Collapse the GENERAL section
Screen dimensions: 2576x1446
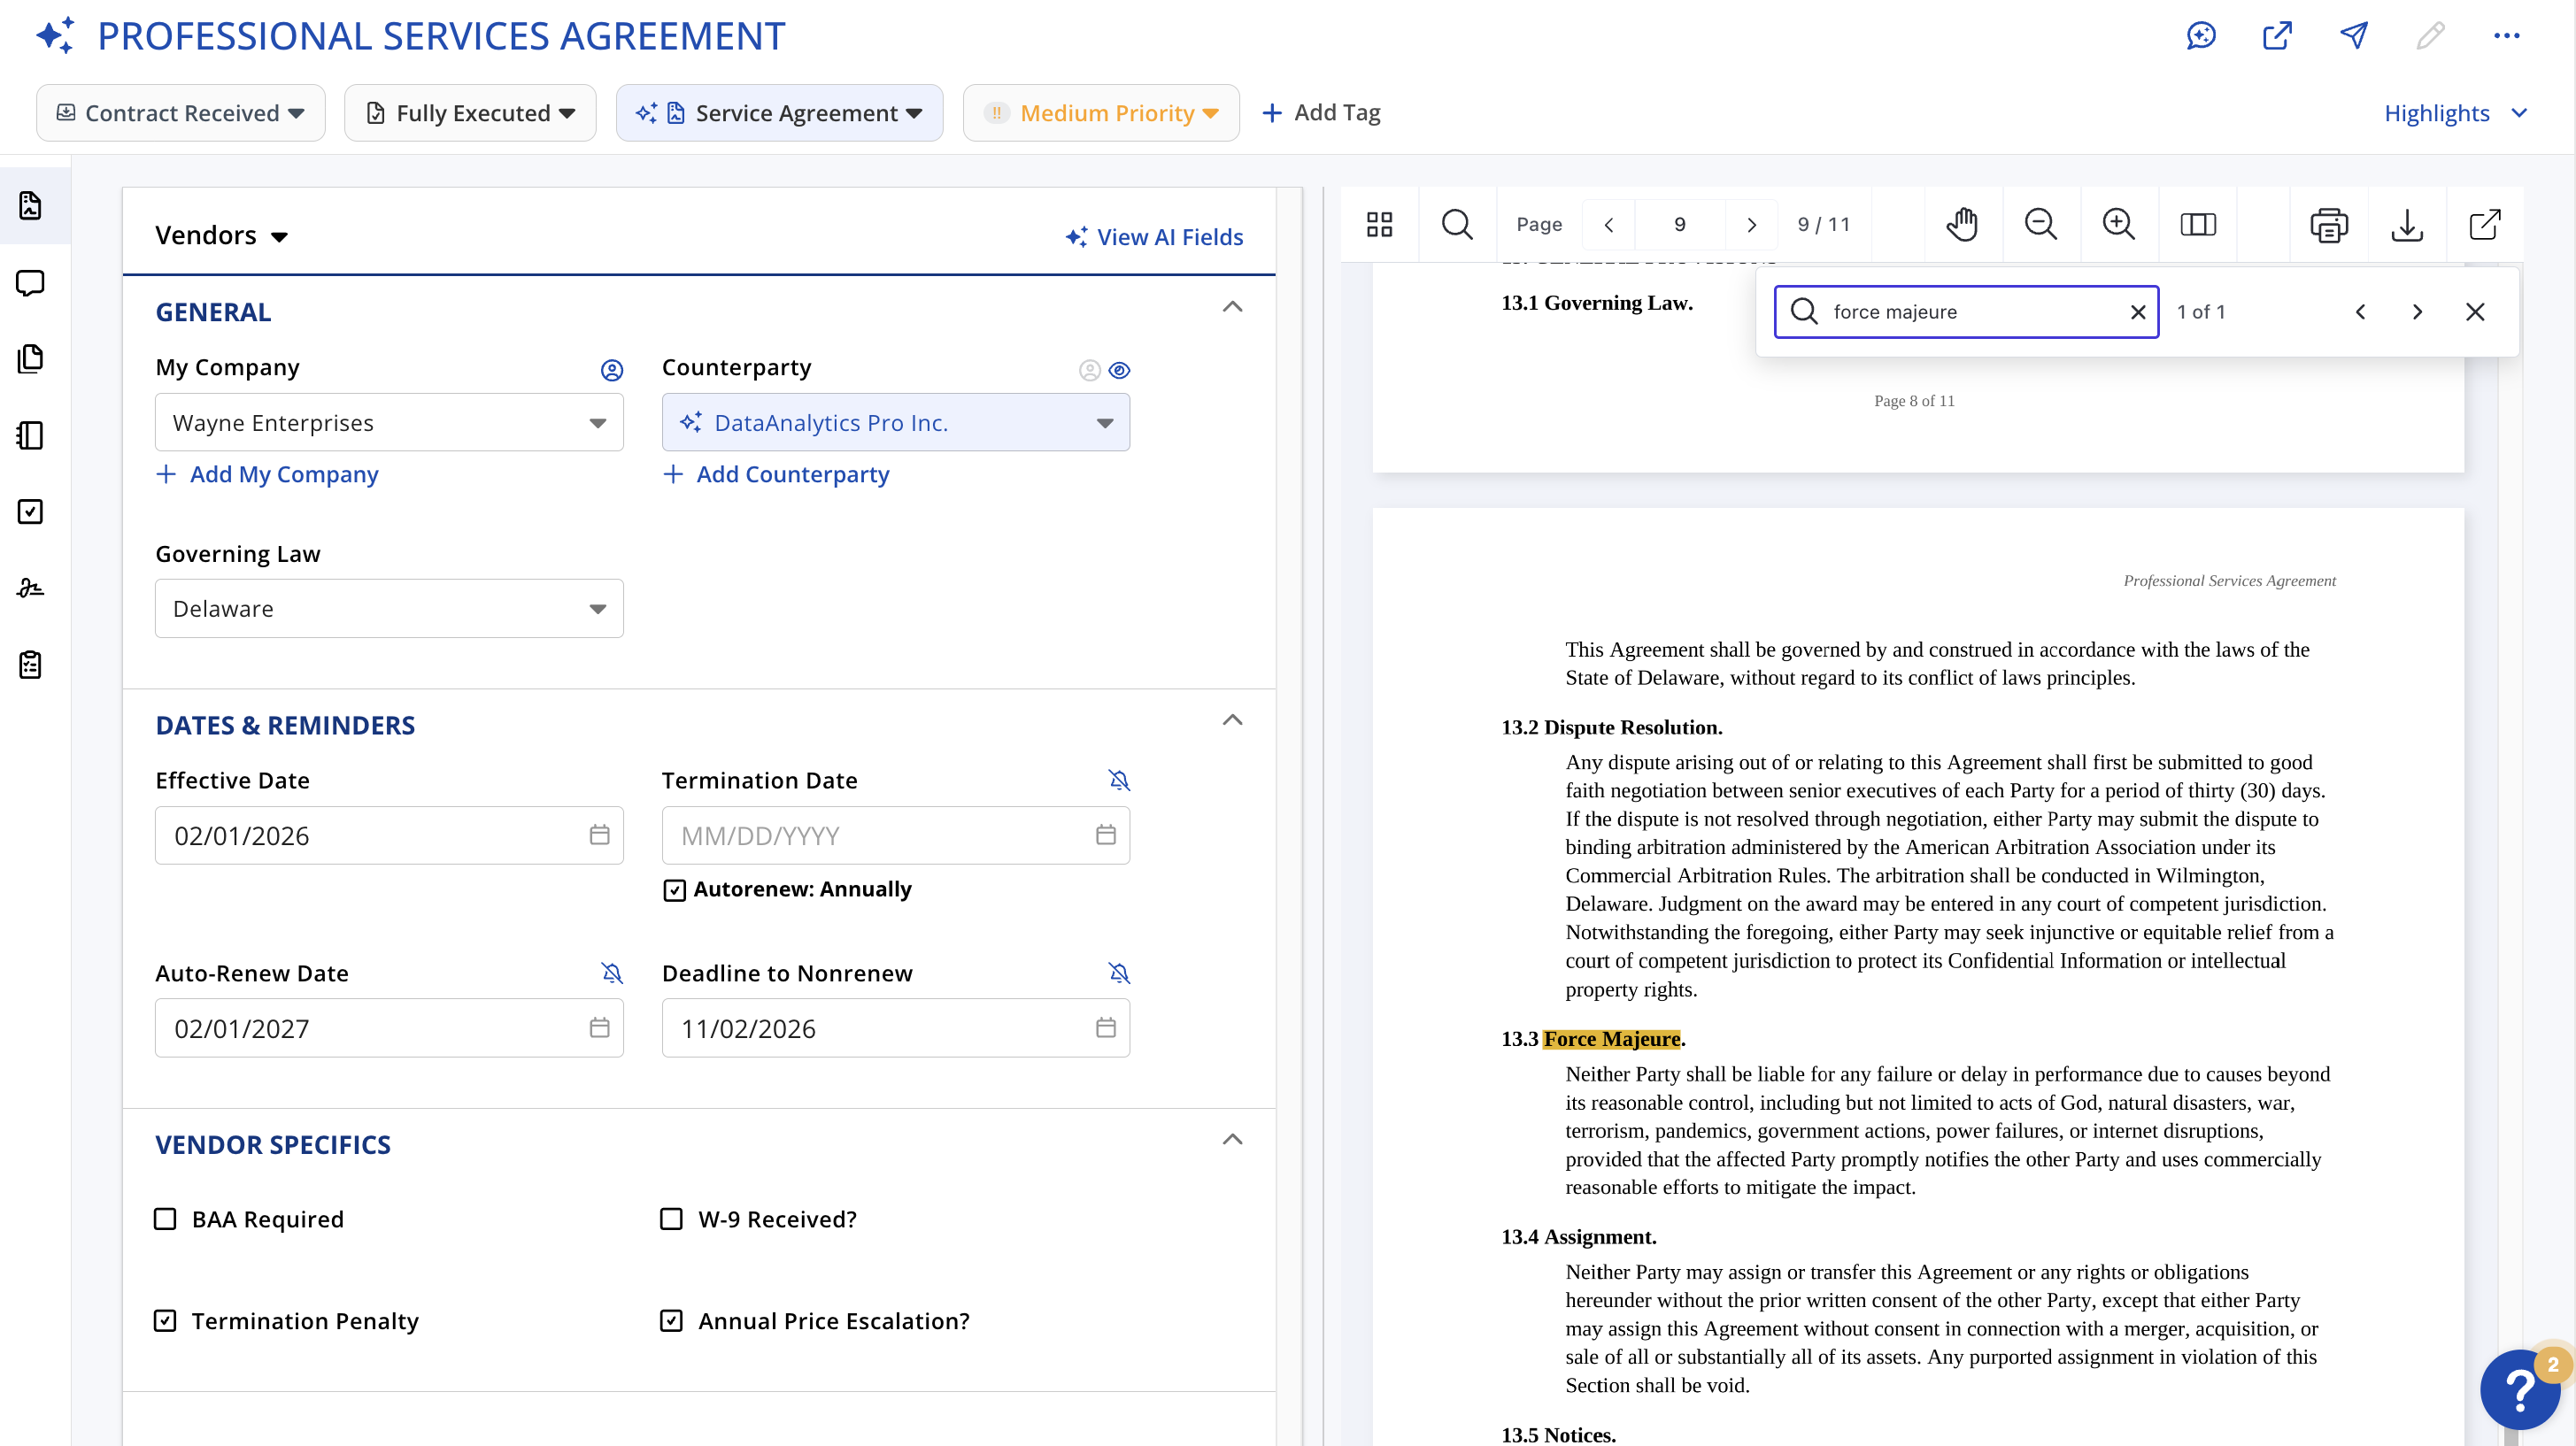tap(1232, 307)
